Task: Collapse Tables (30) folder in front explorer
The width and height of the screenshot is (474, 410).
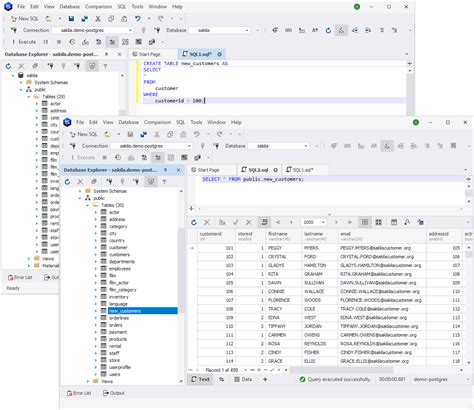Action: click(x=88, y=205)
